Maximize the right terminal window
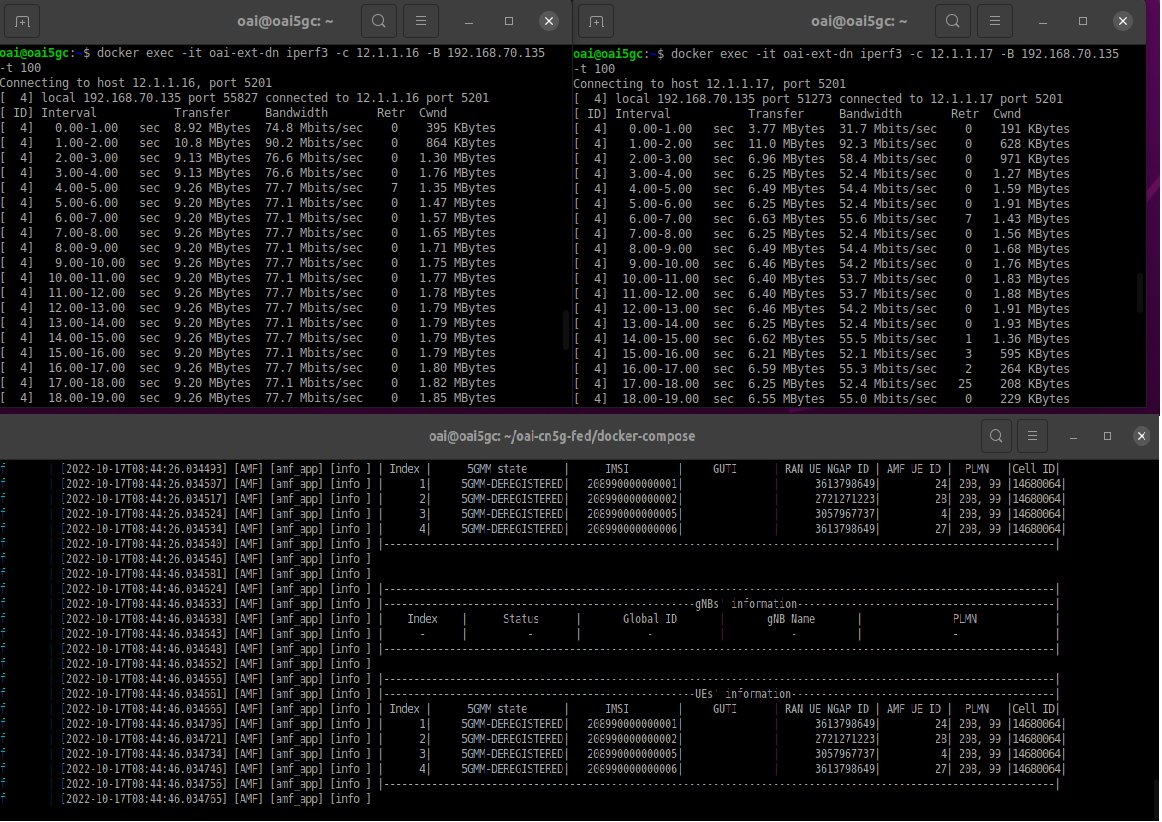Image resolution: width=1162 pixels, height=822 pixels. (x=1083, y=21)
